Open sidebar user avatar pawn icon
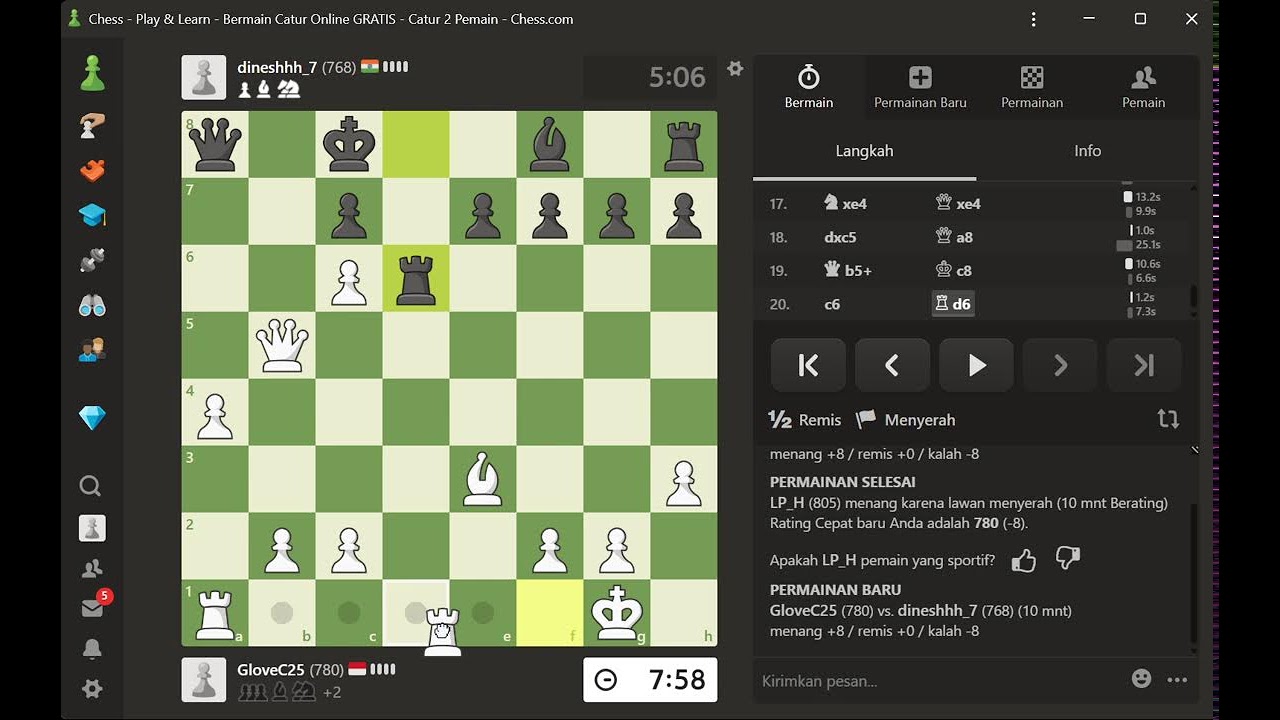Image resolution: width=1280 pixels, height=720 pixels. (92, 528)
